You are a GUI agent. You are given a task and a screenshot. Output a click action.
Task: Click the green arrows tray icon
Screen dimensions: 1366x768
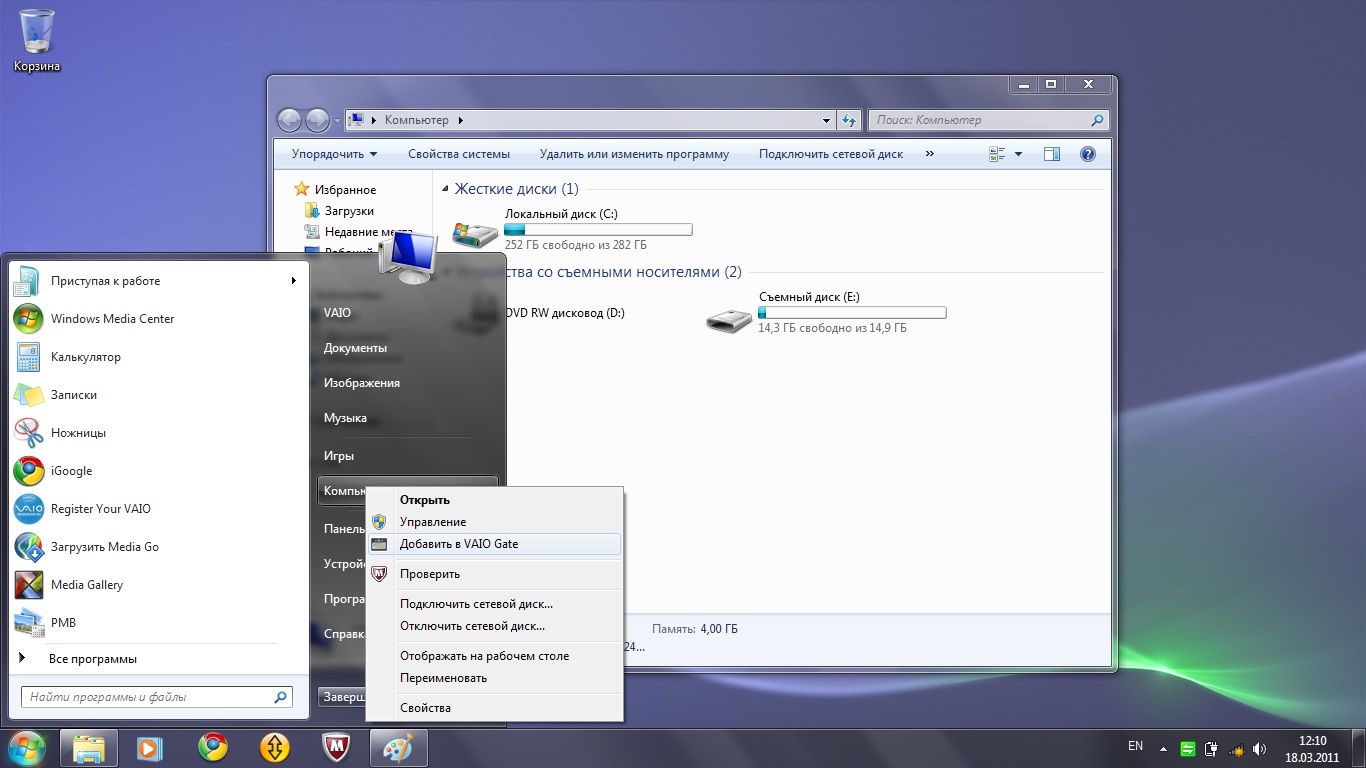coord(1188,748)
